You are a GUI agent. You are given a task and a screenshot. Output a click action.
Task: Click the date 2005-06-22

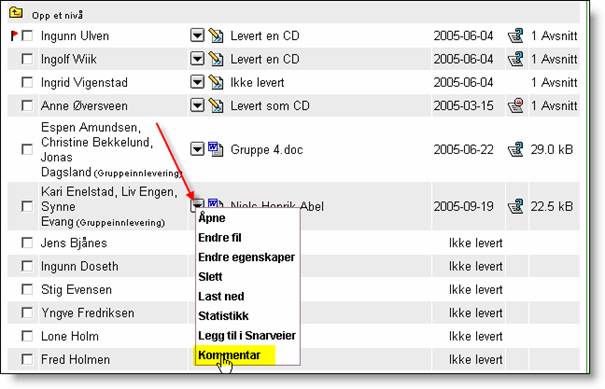463,149
